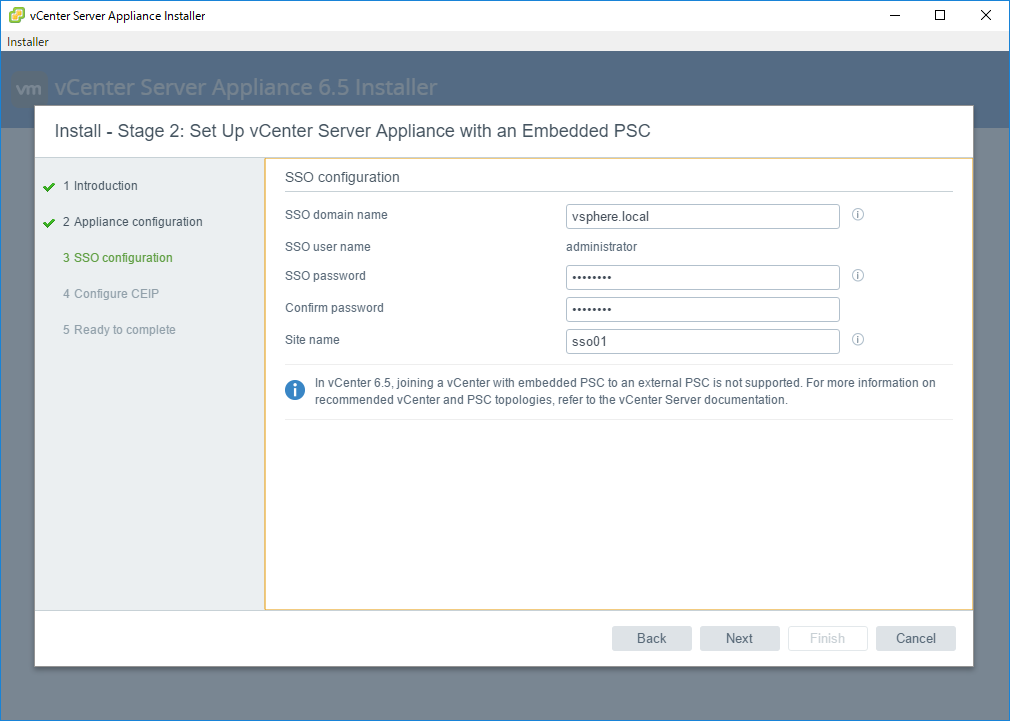Click the vCenter installer icon in title bar
This screenshot has width=1010, height=721.
click(17, 15)
